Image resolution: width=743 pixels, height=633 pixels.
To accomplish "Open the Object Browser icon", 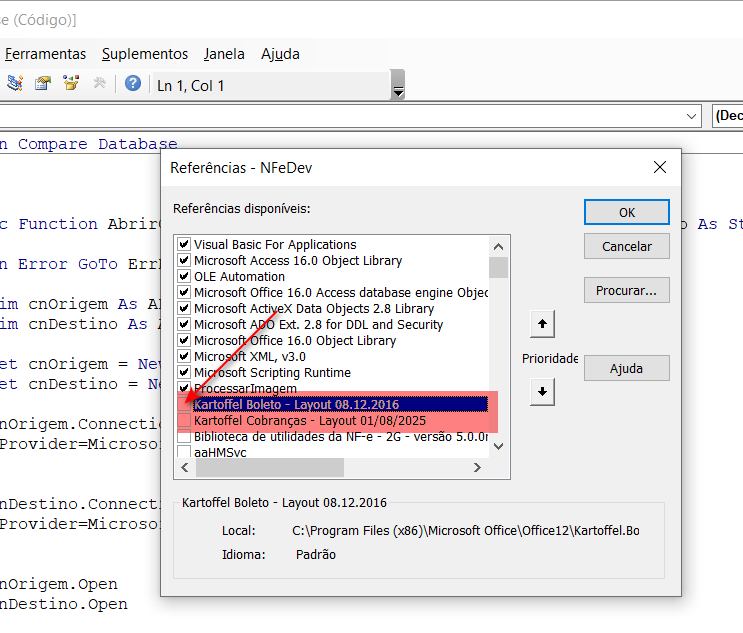I will [x=71, y=84].
